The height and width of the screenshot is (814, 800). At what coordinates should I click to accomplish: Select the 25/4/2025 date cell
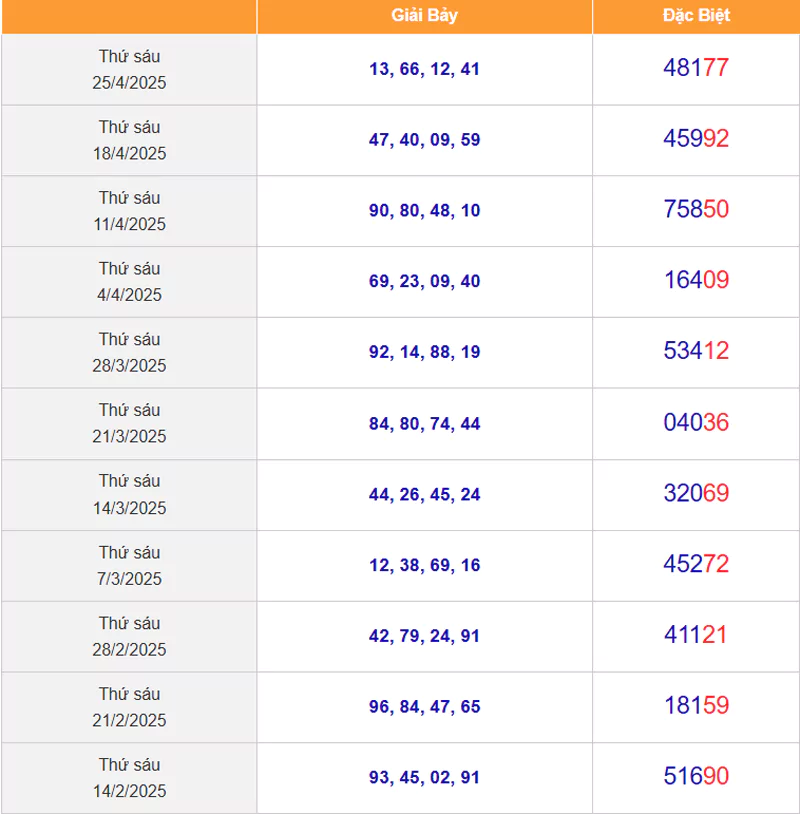point(129,70)
